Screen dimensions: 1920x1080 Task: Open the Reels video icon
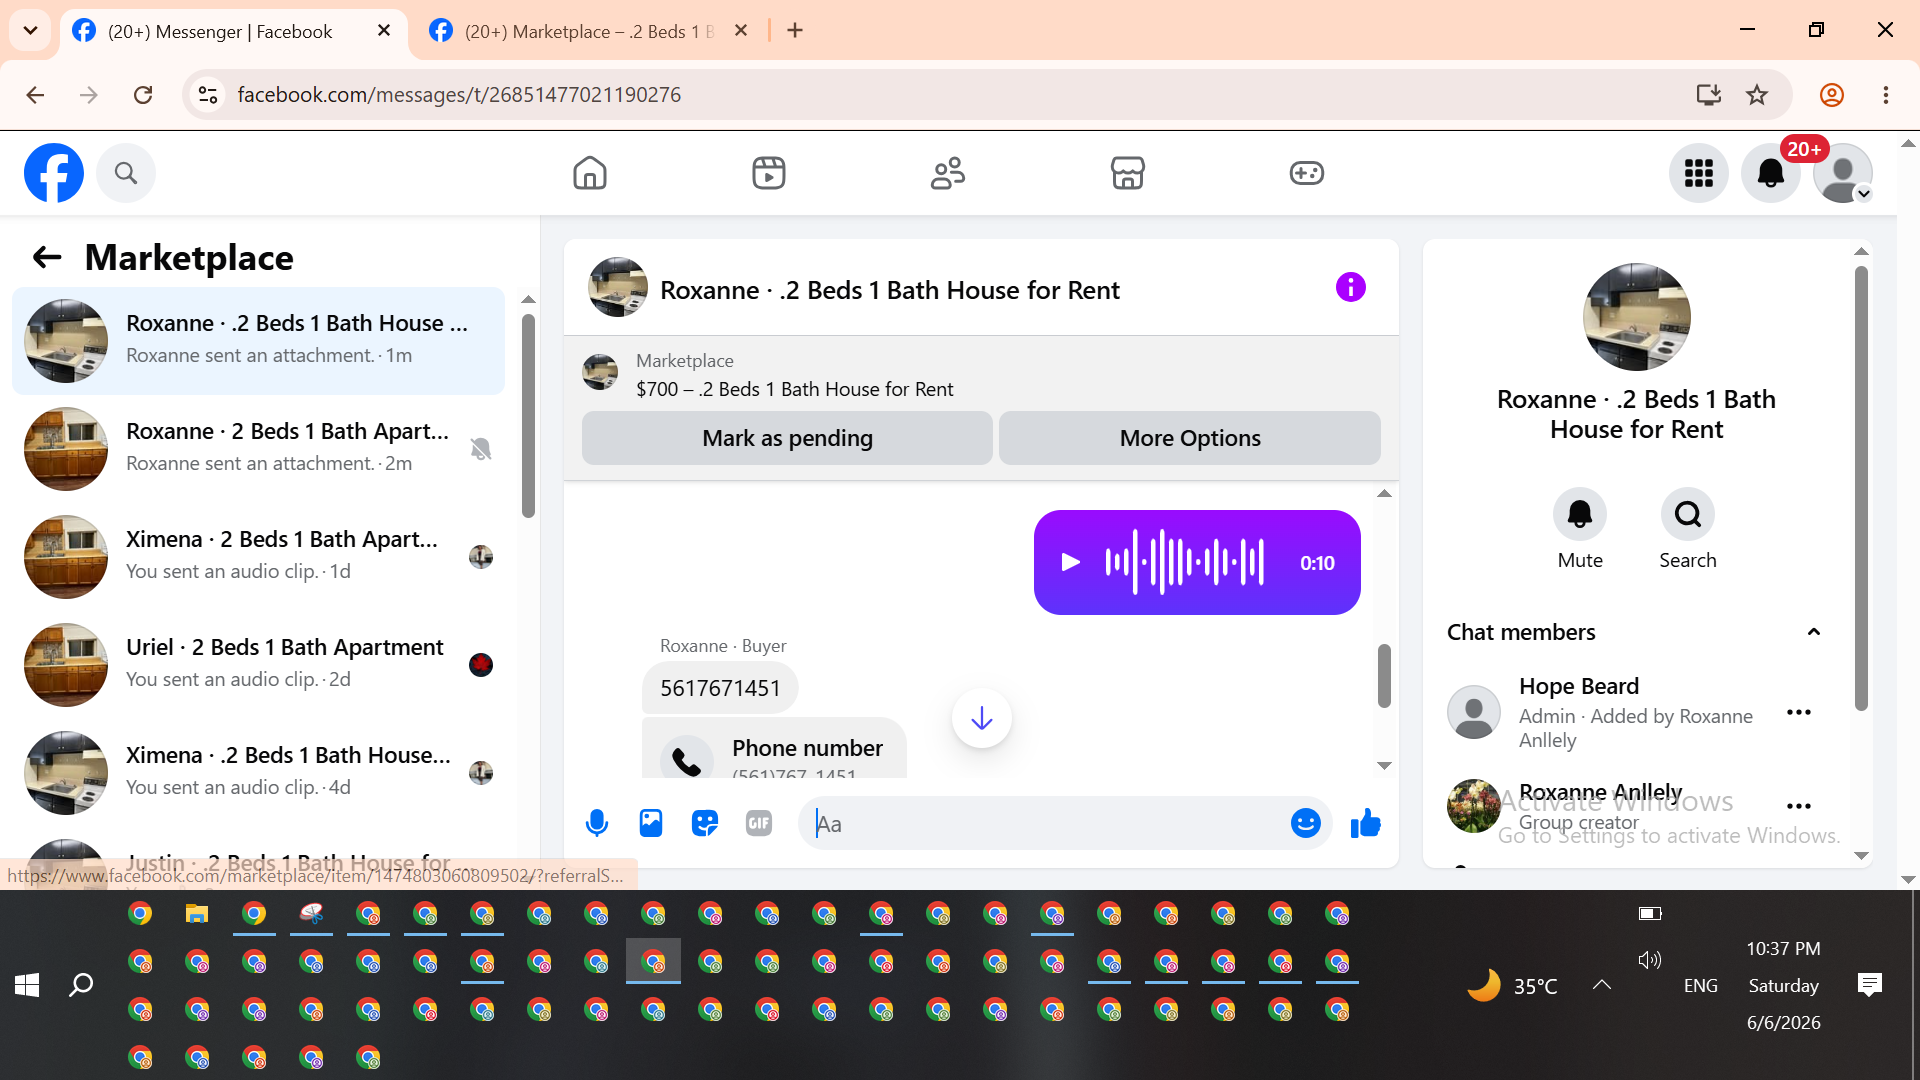pos(769,173)
